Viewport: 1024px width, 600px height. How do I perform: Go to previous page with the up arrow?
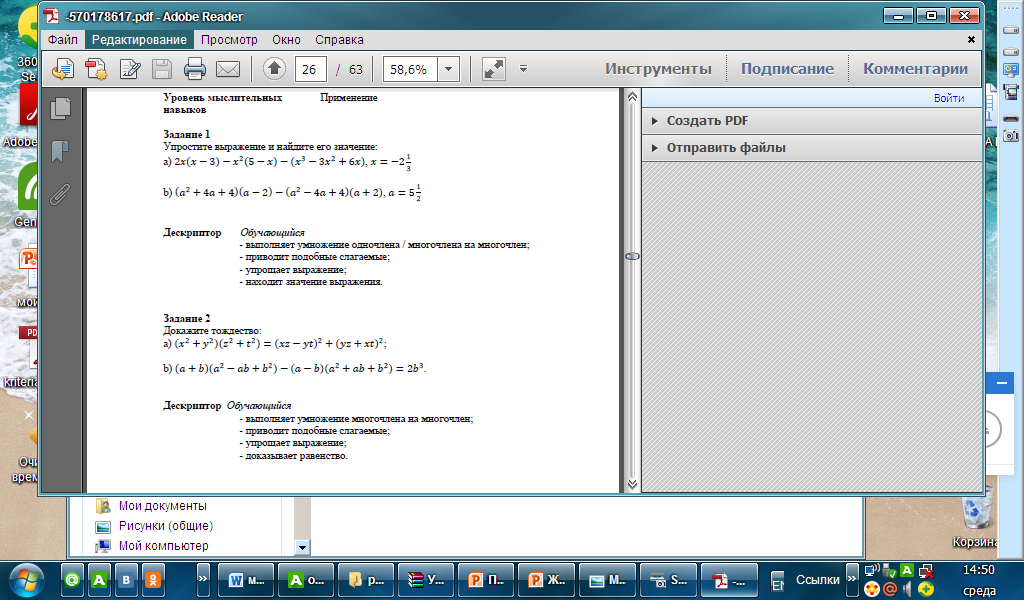(274, 69)
